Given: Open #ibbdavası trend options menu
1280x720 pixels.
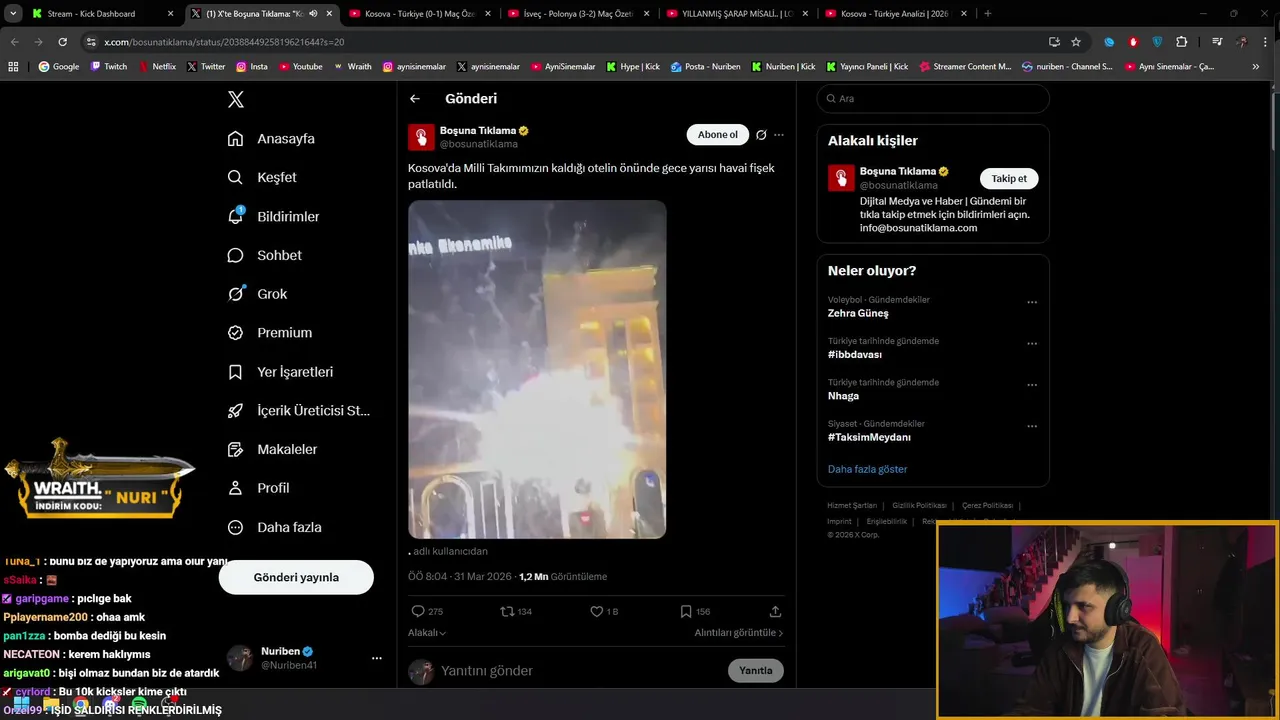Looking at the screenshot, I should (1032, 344).
